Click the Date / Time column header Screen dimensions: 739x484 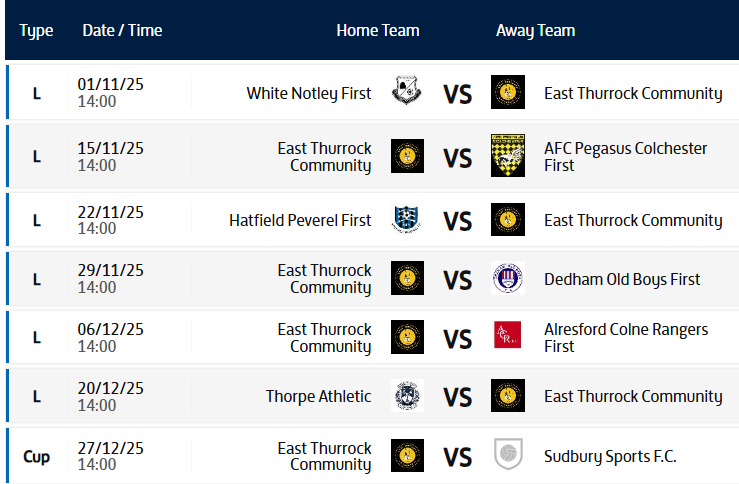click(x=122, y=30)
